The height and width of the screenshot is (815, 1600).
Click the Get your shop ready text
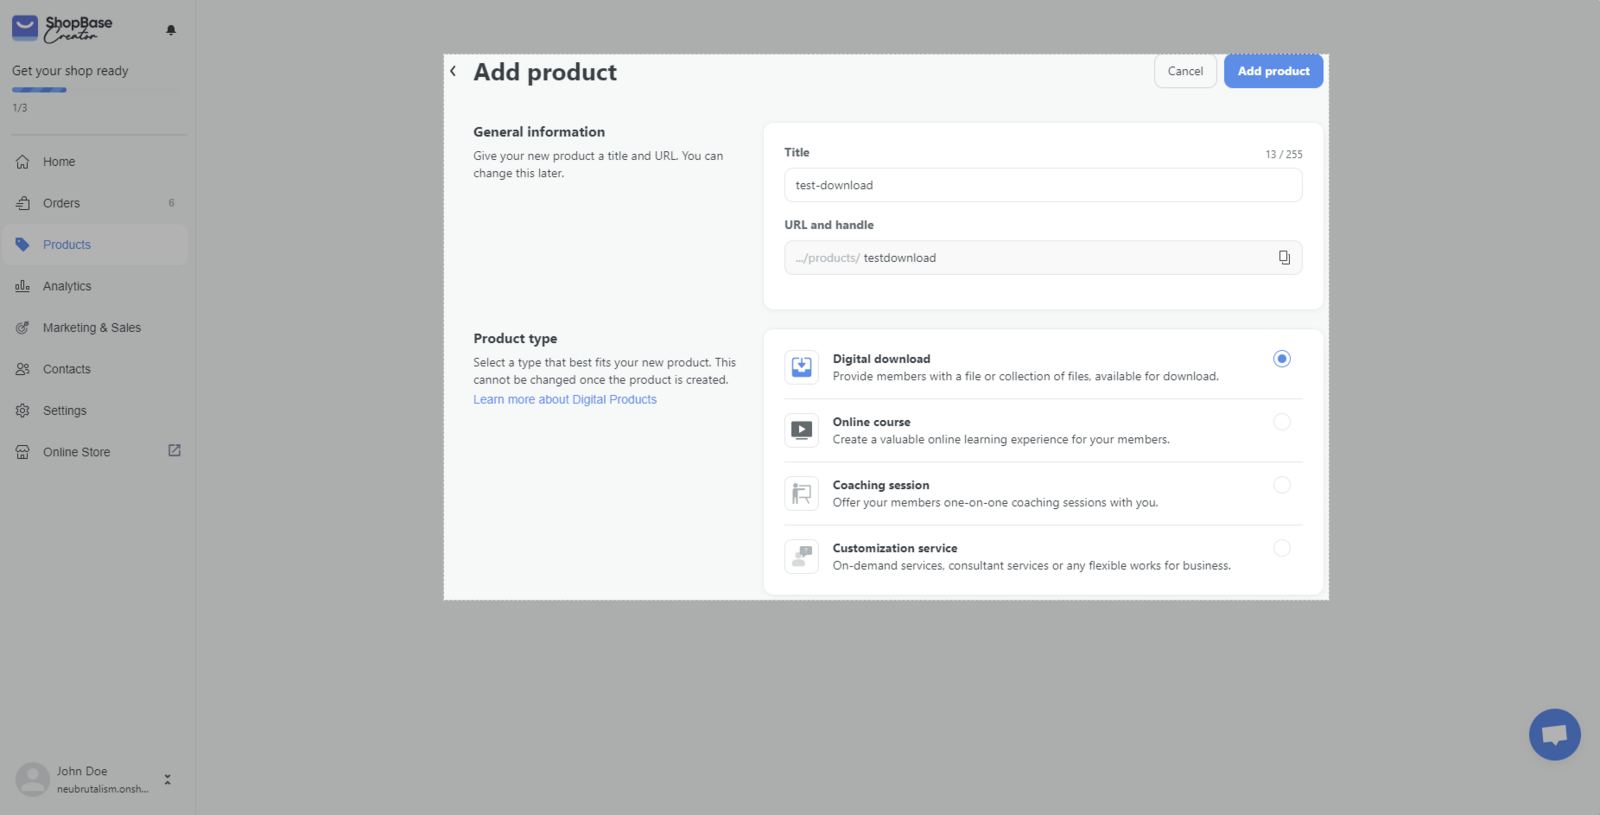tap(70, 71)
